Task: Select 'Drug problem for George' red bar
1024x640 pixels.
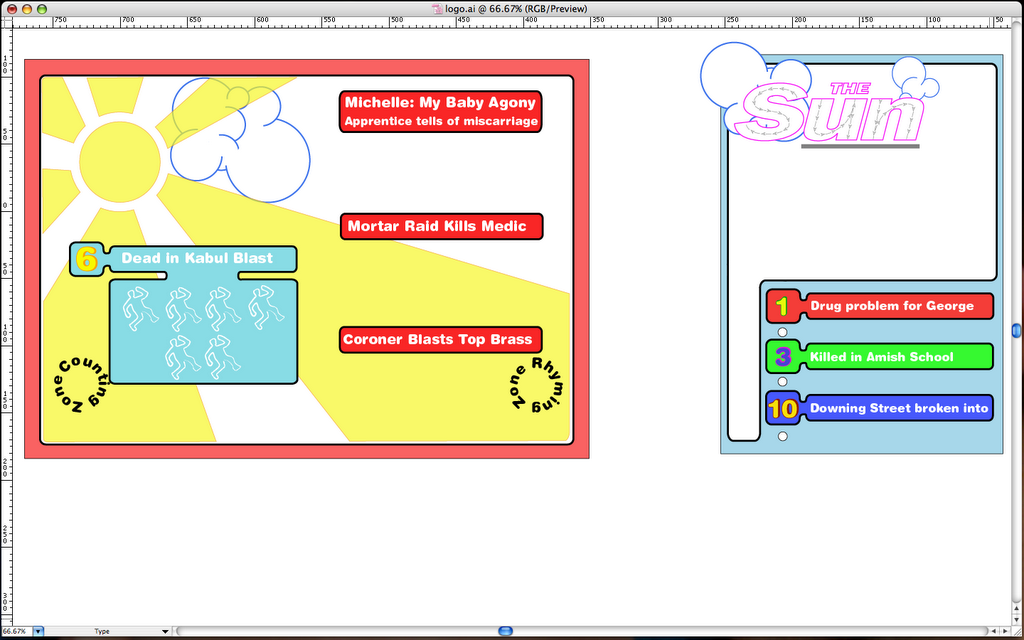Action: tap(899, 306)
